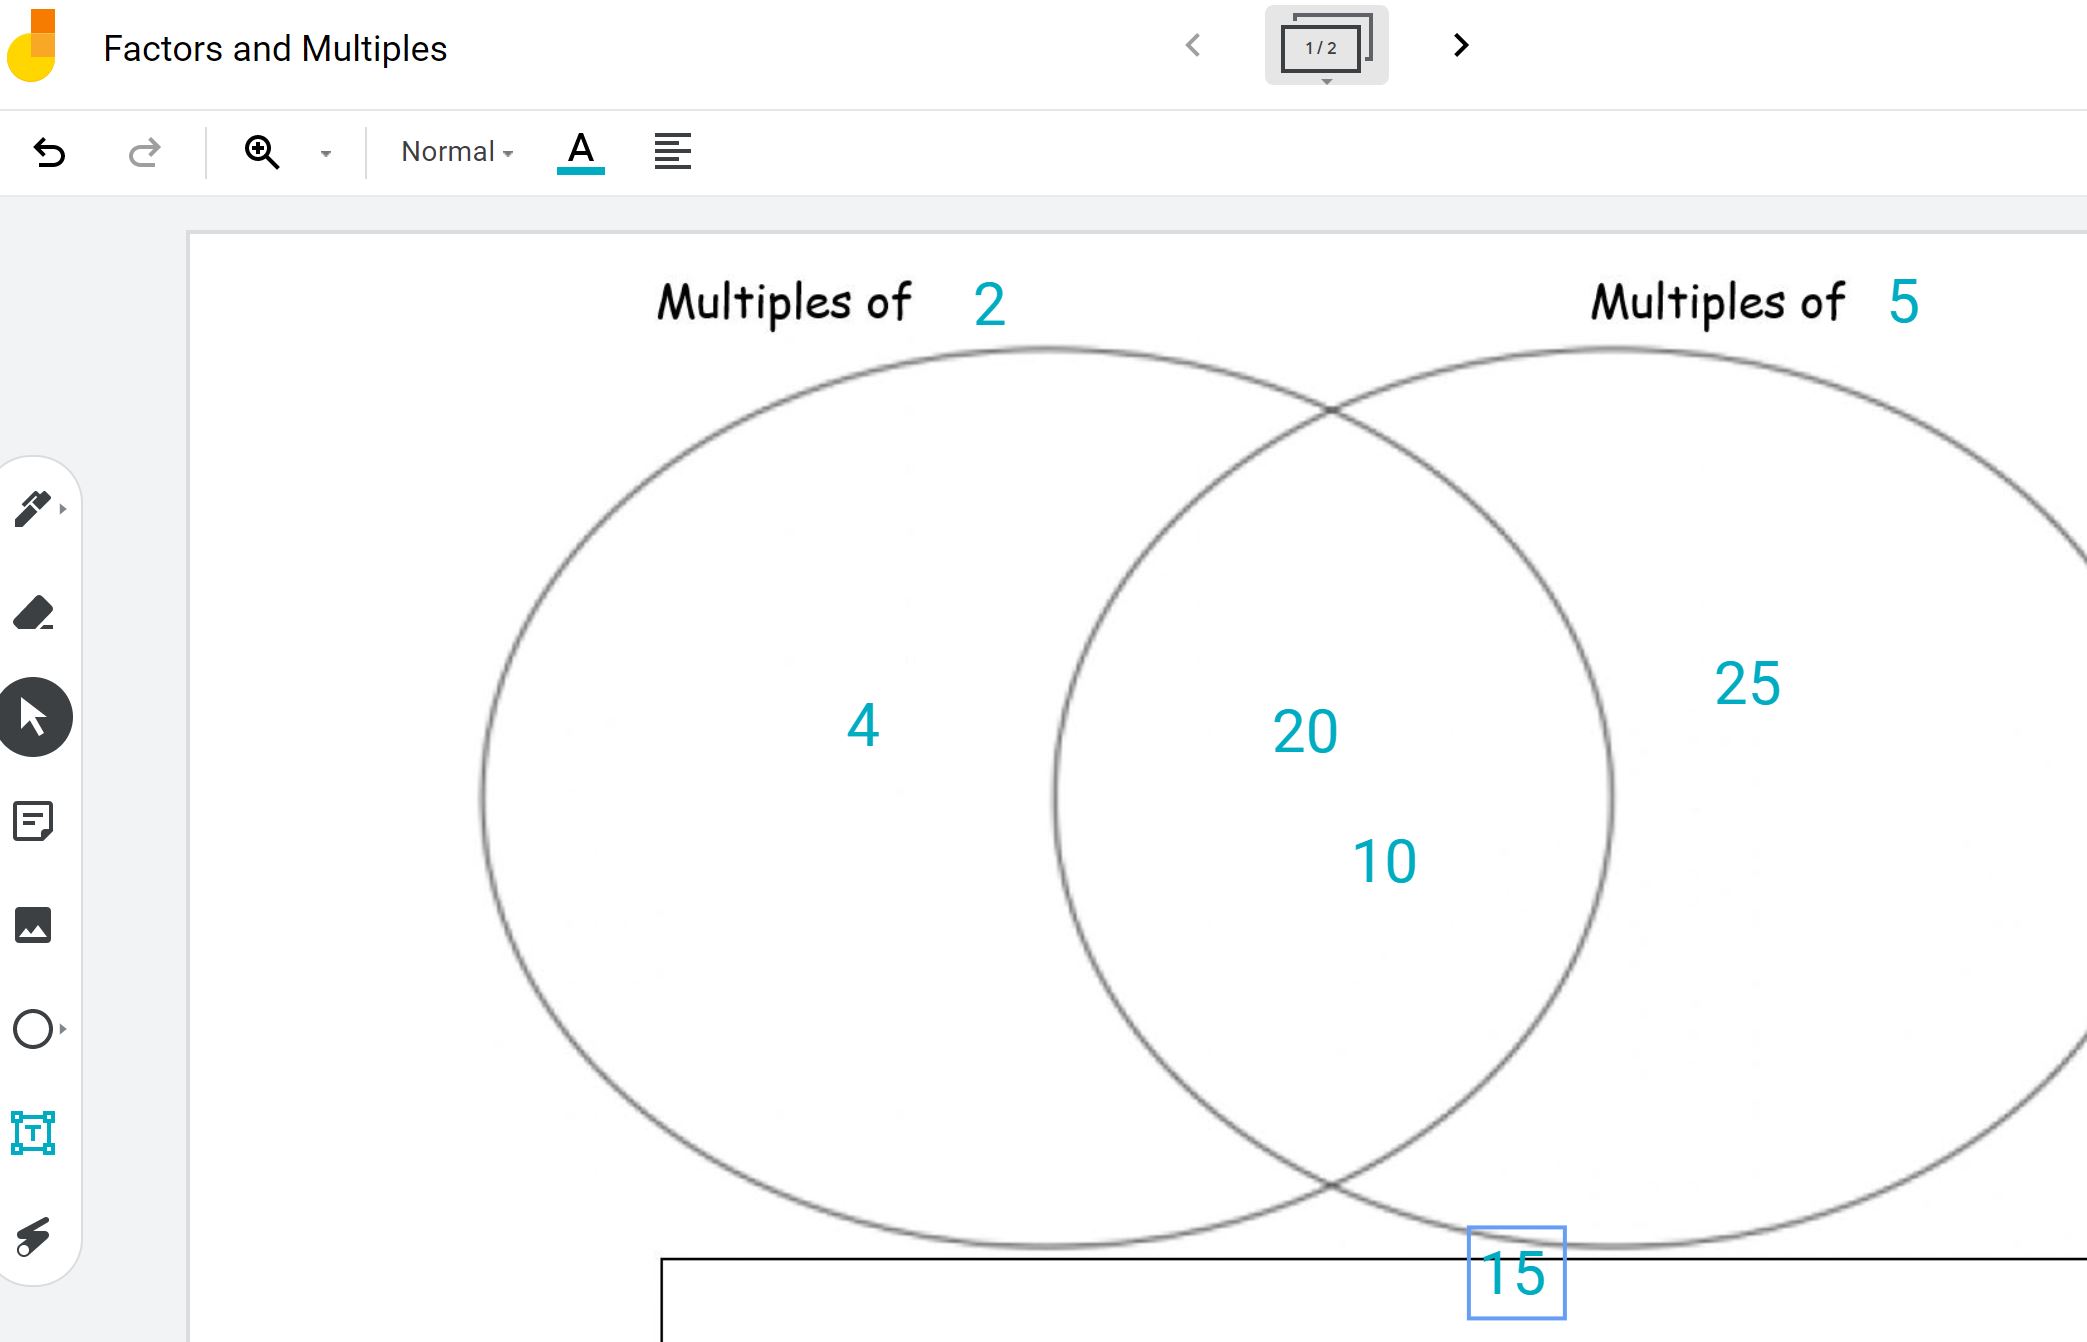Select the Pen tool
The height and width of the screenshot is (1342, 2087).
pos(33,510)
